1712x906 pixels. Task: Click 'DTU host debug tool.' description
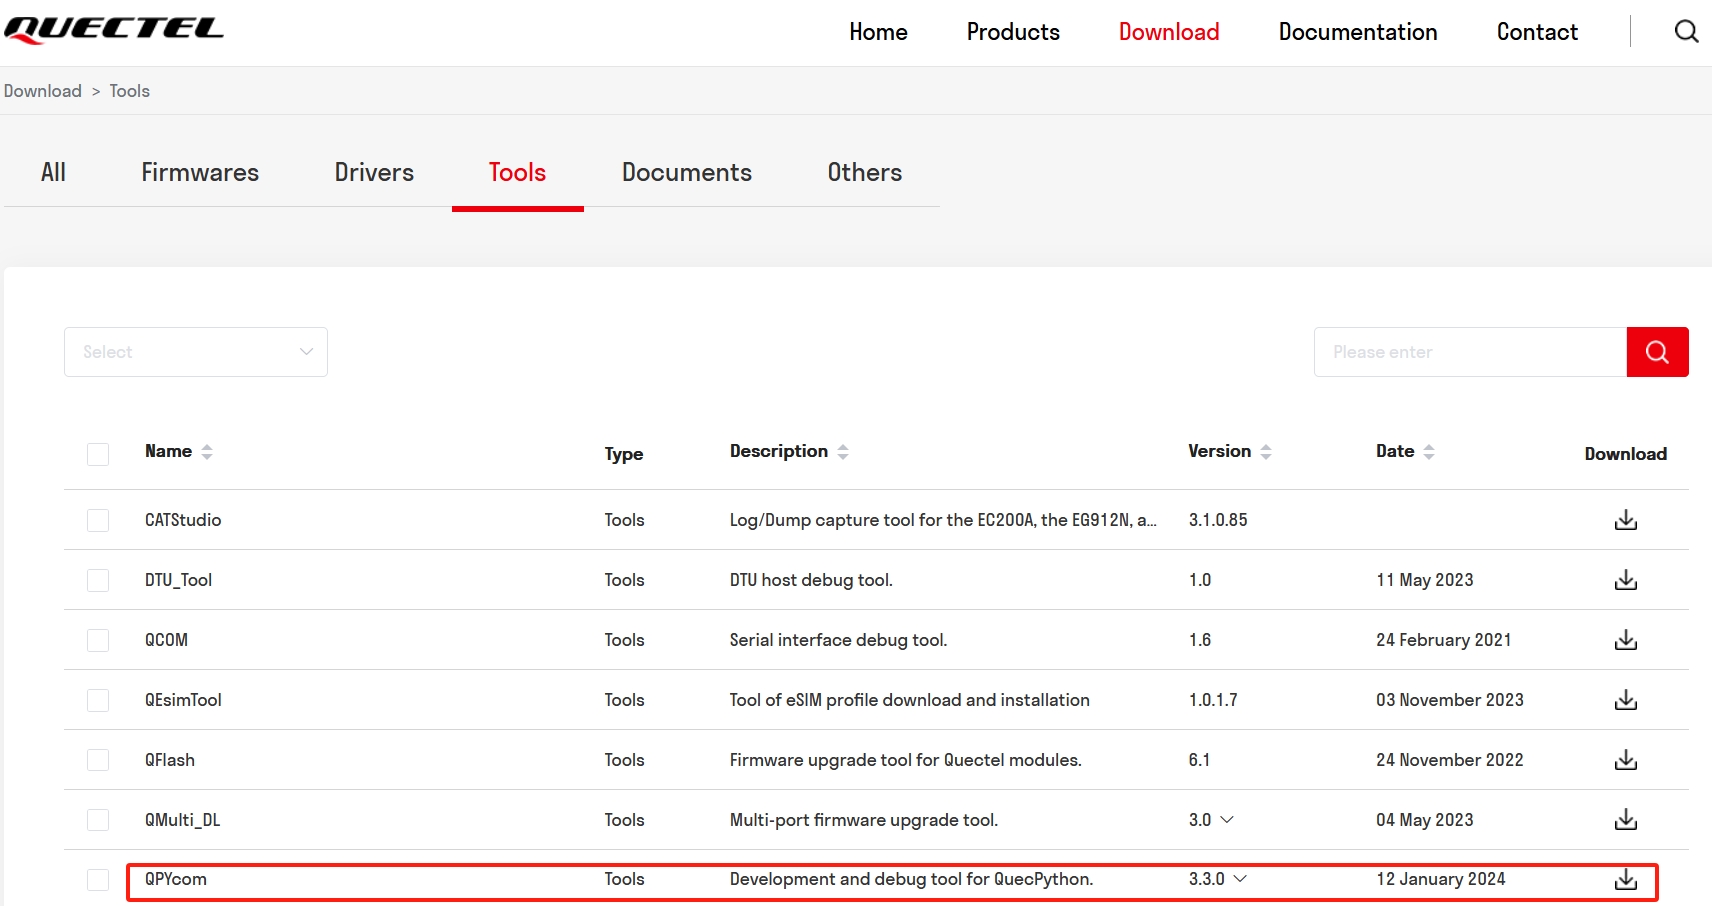click(811, 580)
